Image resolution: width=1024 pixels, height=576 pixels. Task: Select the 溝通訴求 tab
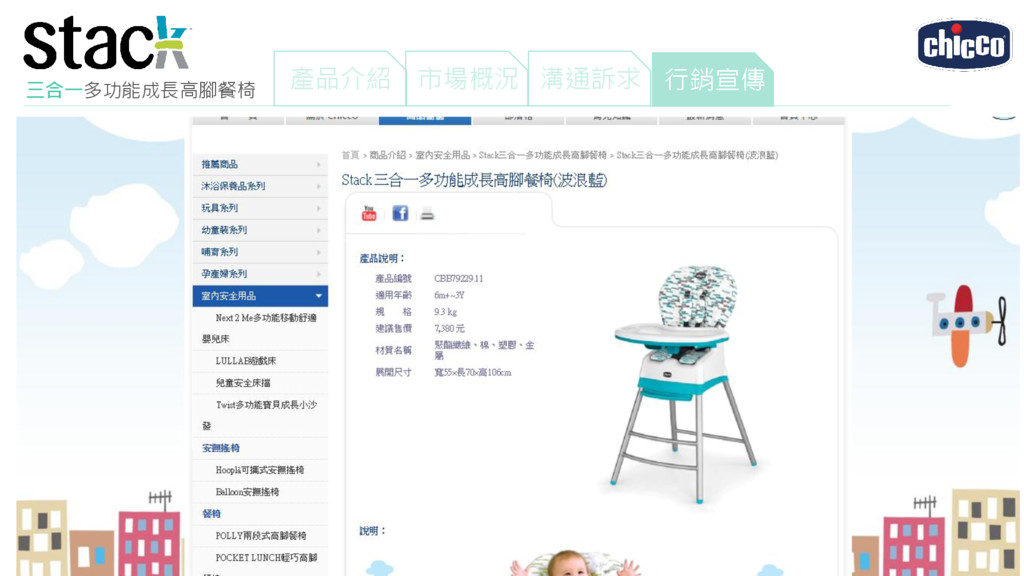click(589, 79)
